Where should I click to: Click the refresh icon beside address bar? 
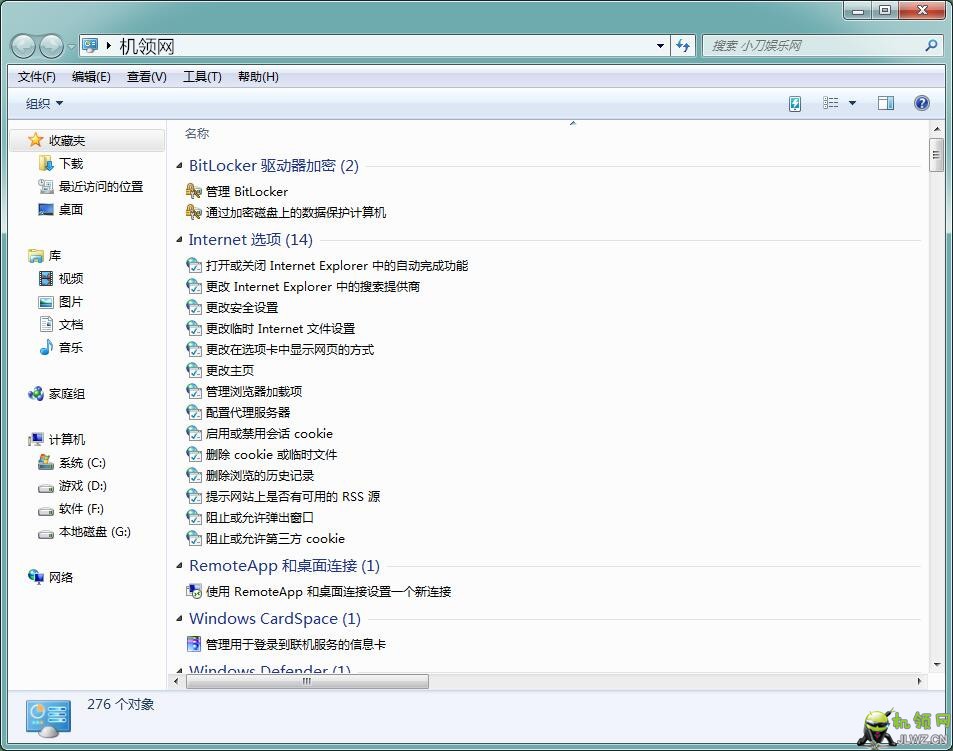(683, 46)
